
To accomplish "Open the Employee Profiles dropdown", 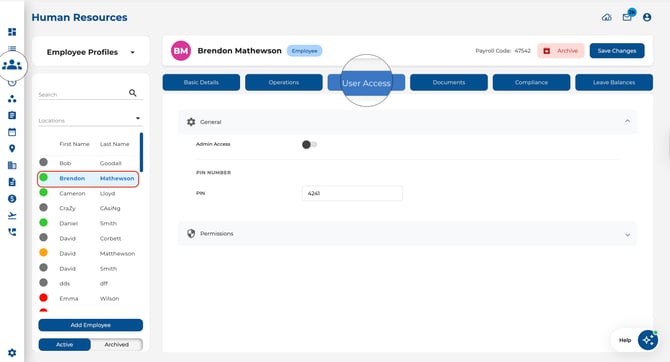I will (x=91, y=52).
